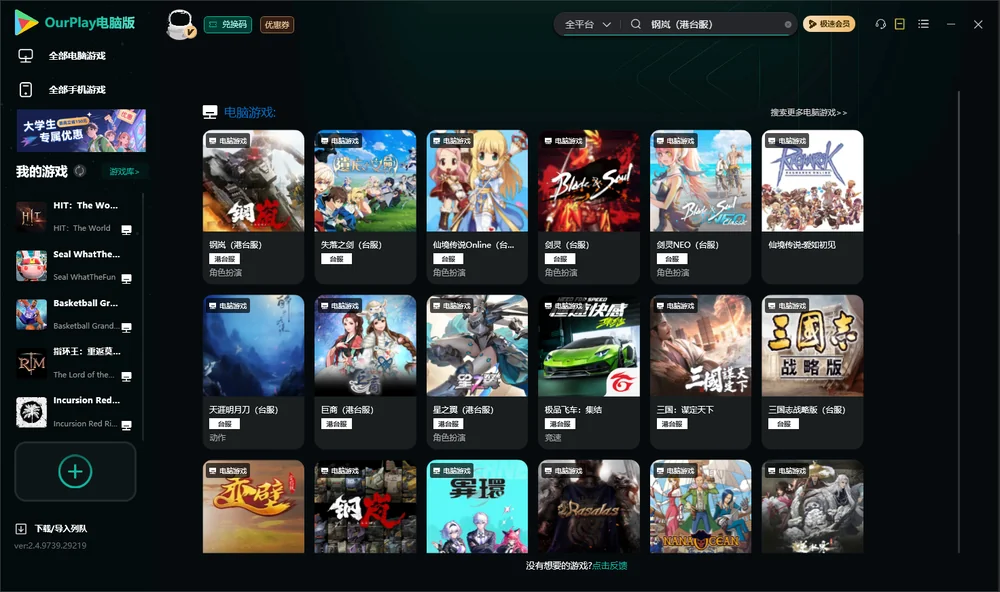Open the 极速会员 VIP membership button
The height and width of the screenshot is (592, 1000).
pos(828,24)
